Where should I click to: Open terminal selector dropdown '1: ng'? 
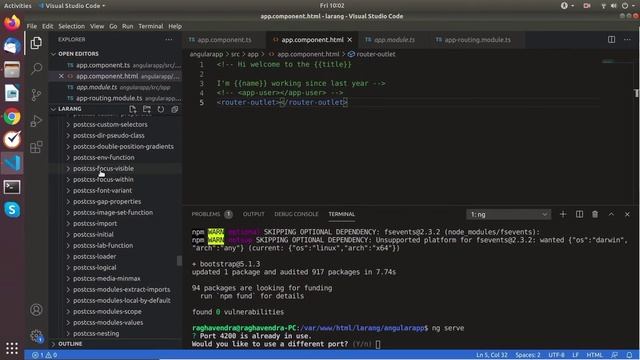pyautogui.click(x=509, y=214)
